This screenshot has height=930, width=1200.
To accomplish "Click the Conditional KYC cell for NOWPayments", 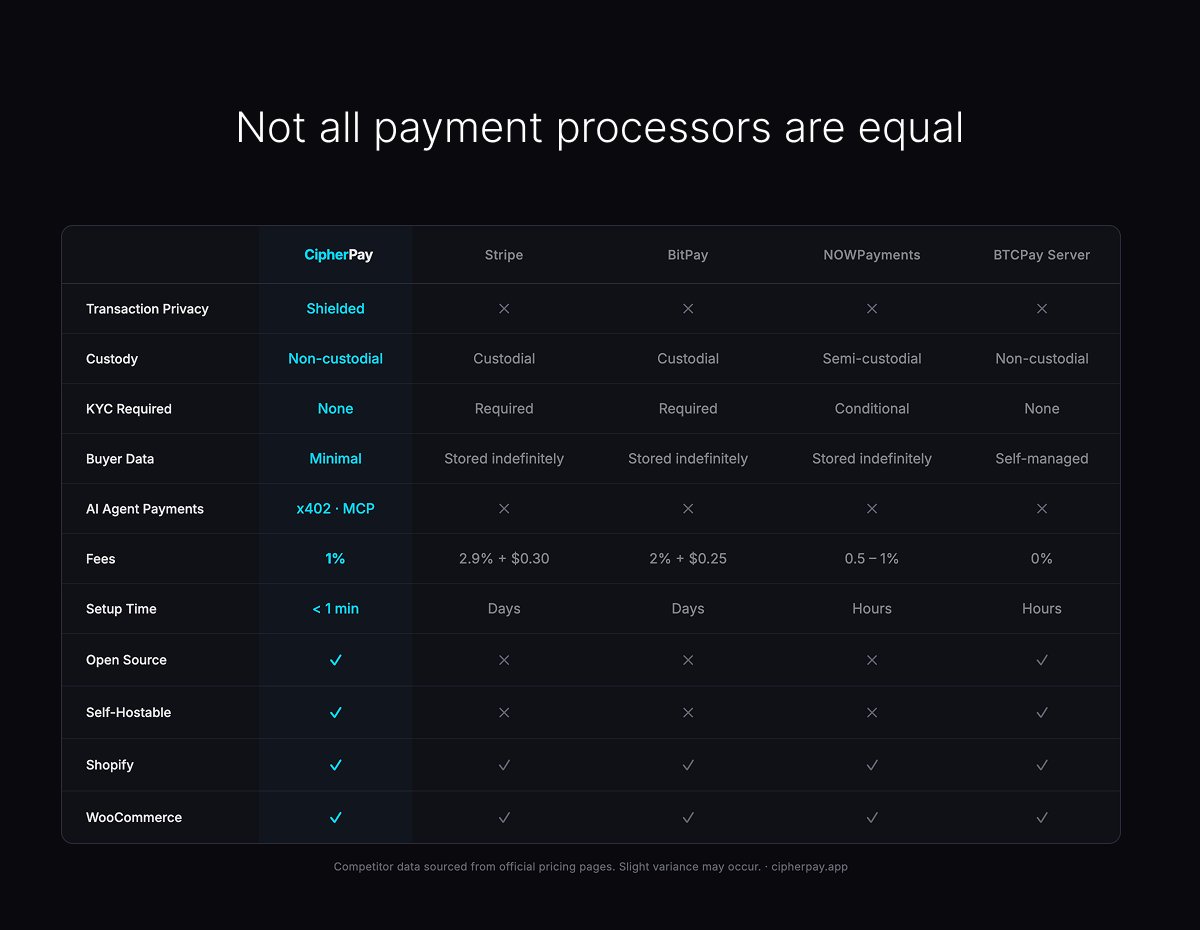I will [x=872, y=409].
